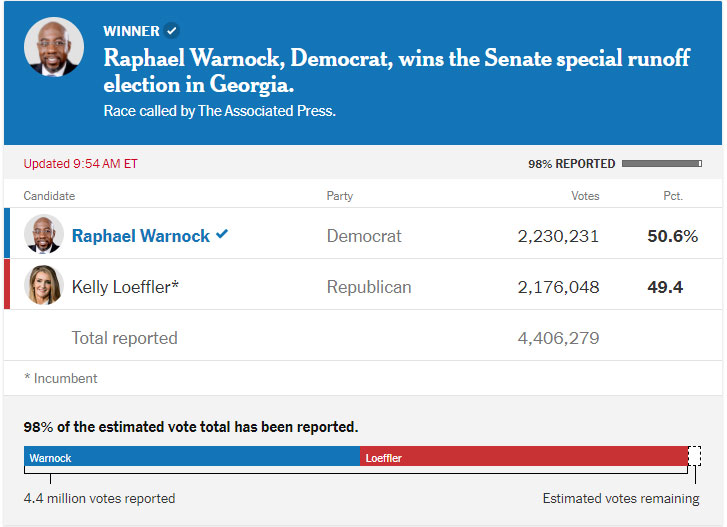The height and width of the screenshot is (527, 727).
Task: Click the Total reported row
Action: click(x=363, y=338)
